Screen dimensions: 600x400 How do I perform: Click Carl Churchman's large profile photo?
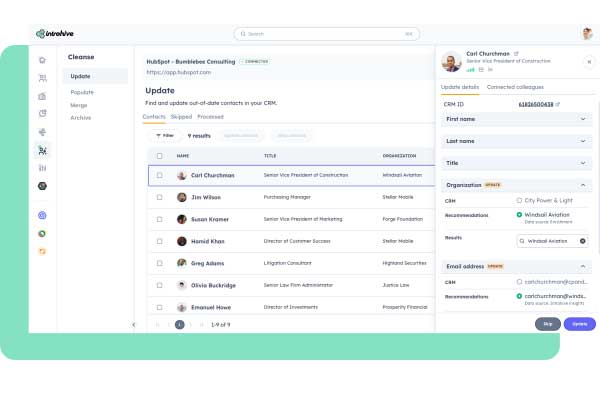click(452, 61)
